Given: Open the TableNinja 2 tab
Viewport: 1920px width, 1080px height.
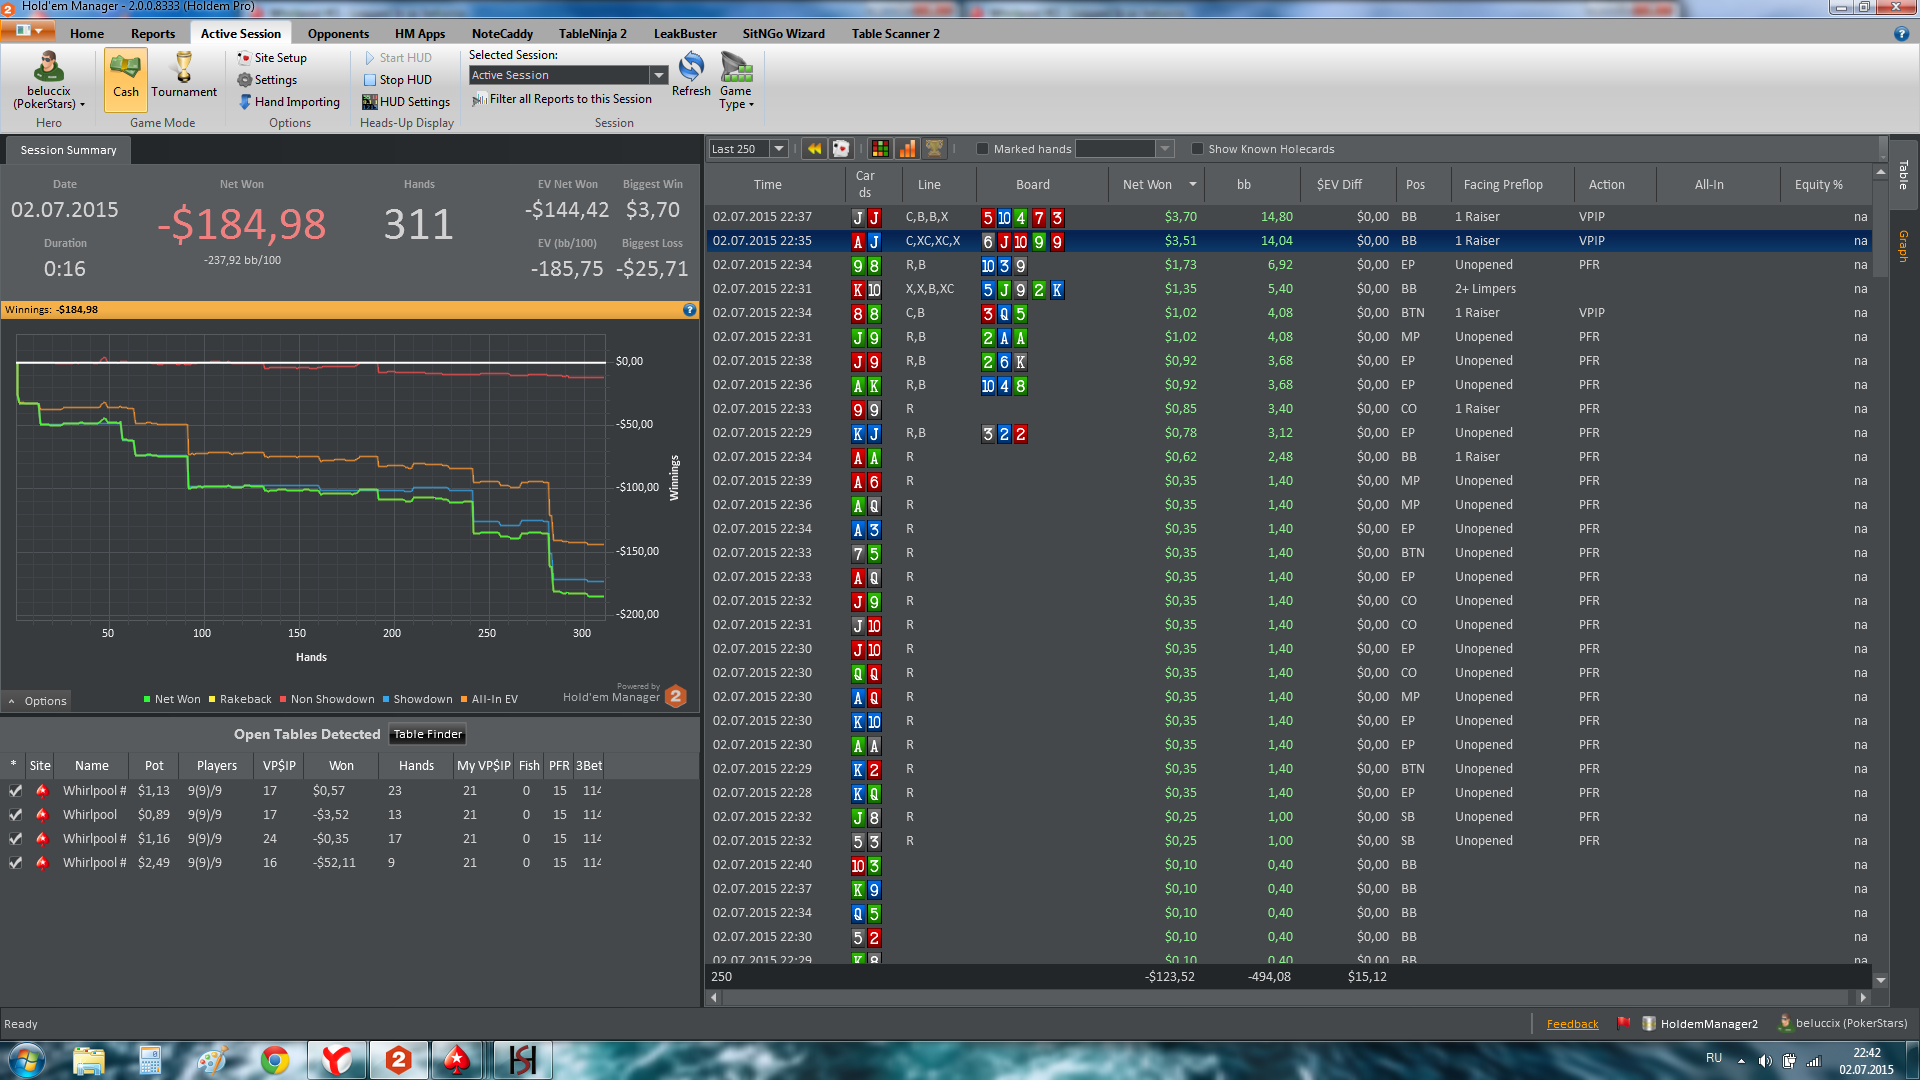Looking at the screenshot, I should [x=593, y=34].
